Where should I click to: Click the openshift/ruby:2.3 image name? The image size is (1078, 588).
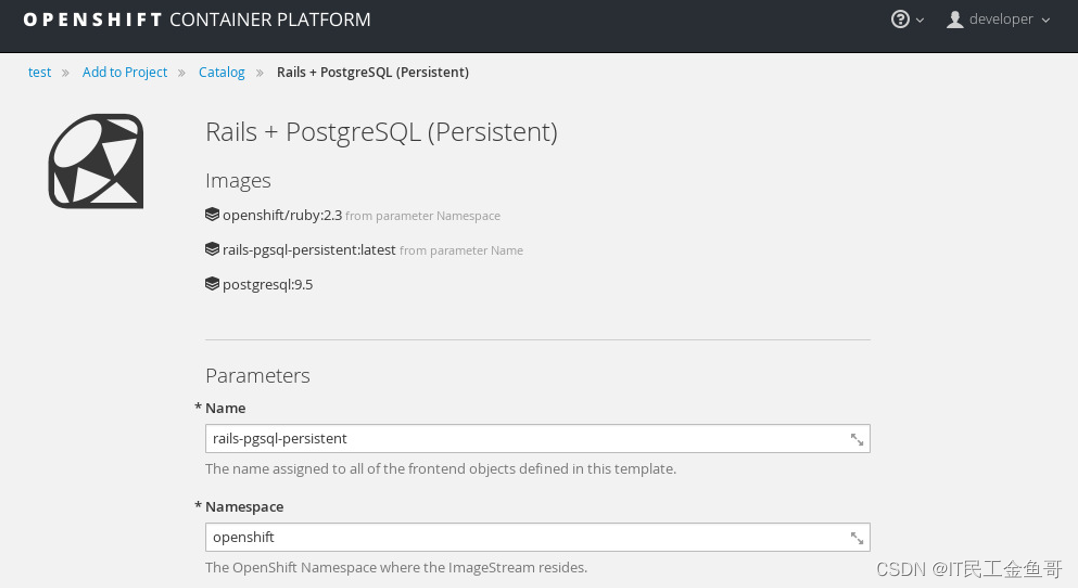click(x=282, y=215)
